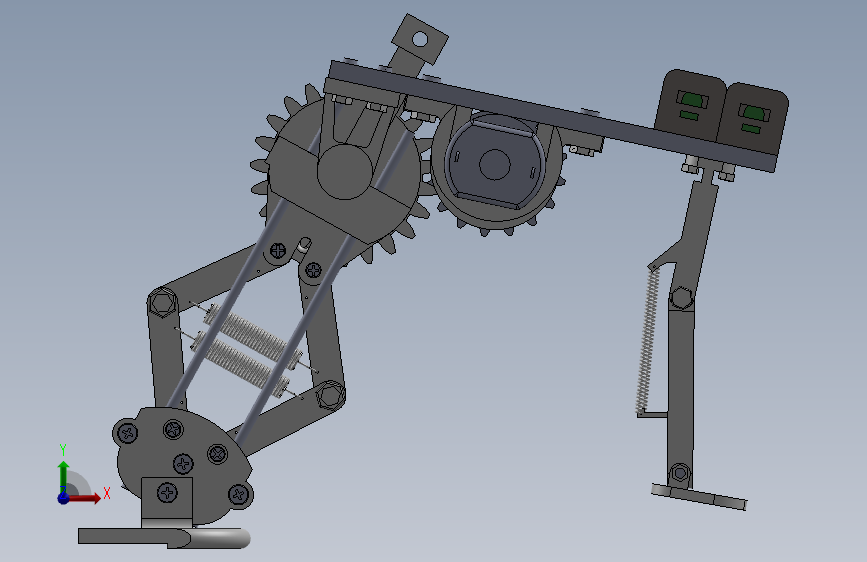Image resolution: width=867 pixels, height=562 pixels.
Task: Select the round motor housing inside the smaller gear
Action: tap(494, 164)
